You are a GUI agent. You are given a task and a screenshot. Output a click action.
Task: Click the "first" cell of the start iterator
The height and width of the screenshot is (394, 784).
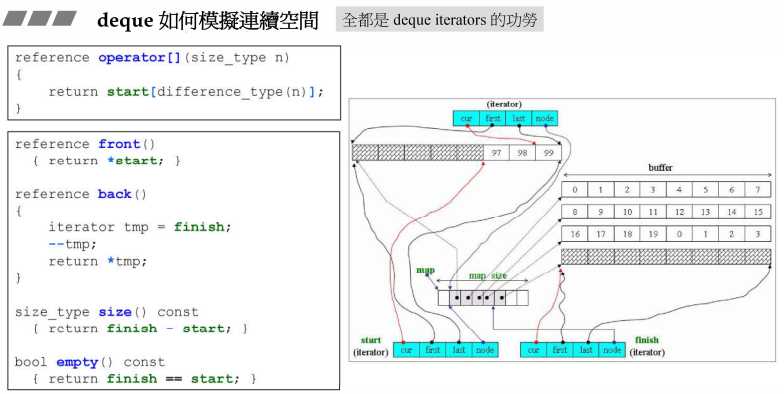(432, 350)
